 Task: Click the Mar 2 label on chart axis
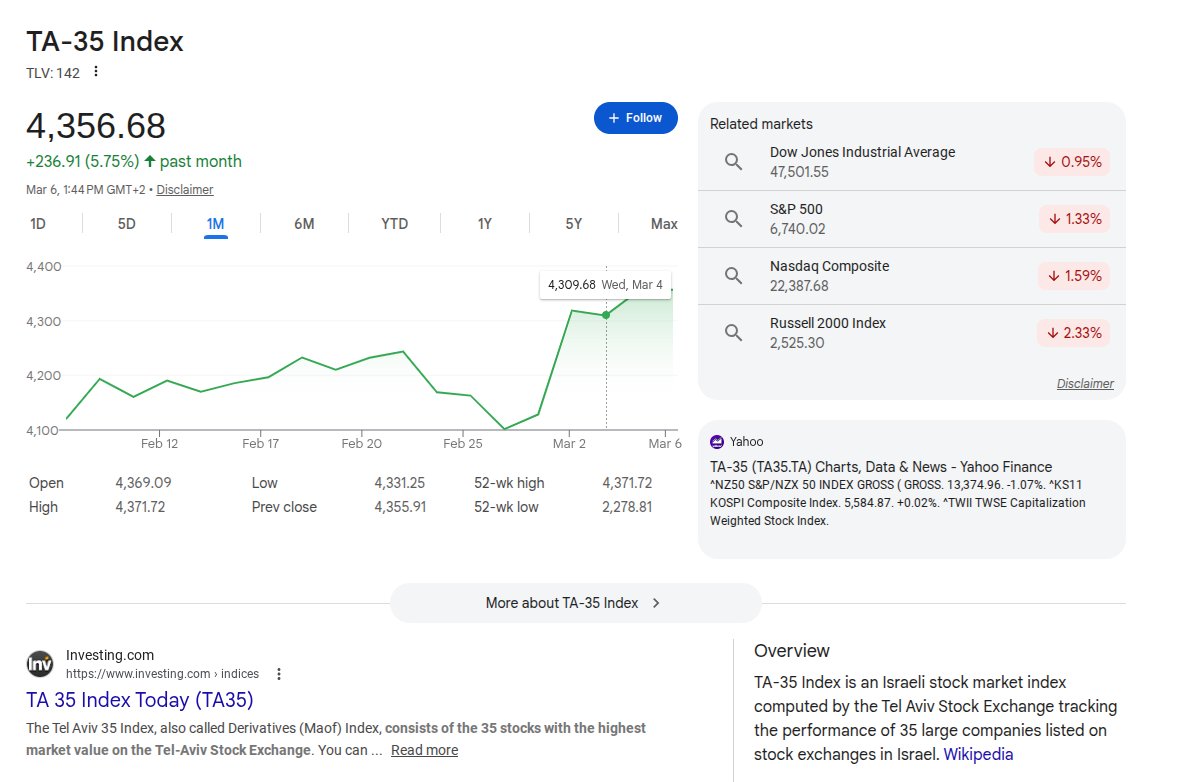[569, 443]
